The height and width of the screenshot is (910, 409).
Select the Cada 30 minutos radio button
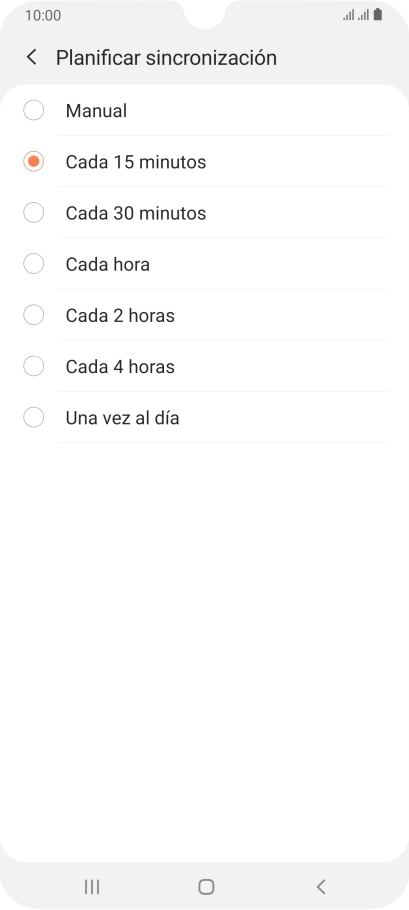(x=34, y=213)
